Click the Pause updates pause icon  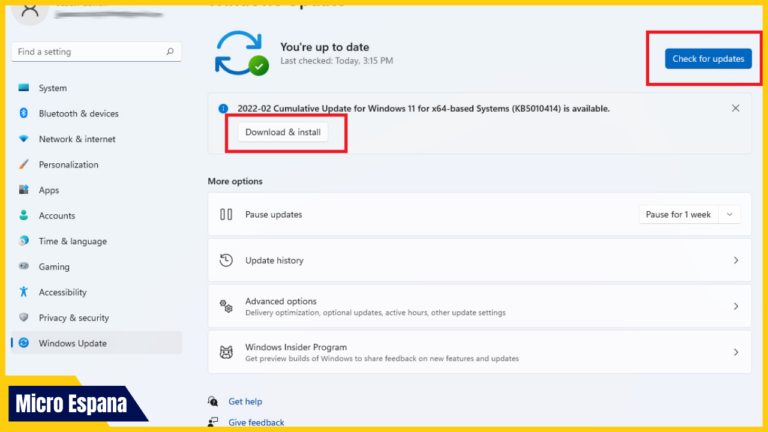tap(226, 214)
